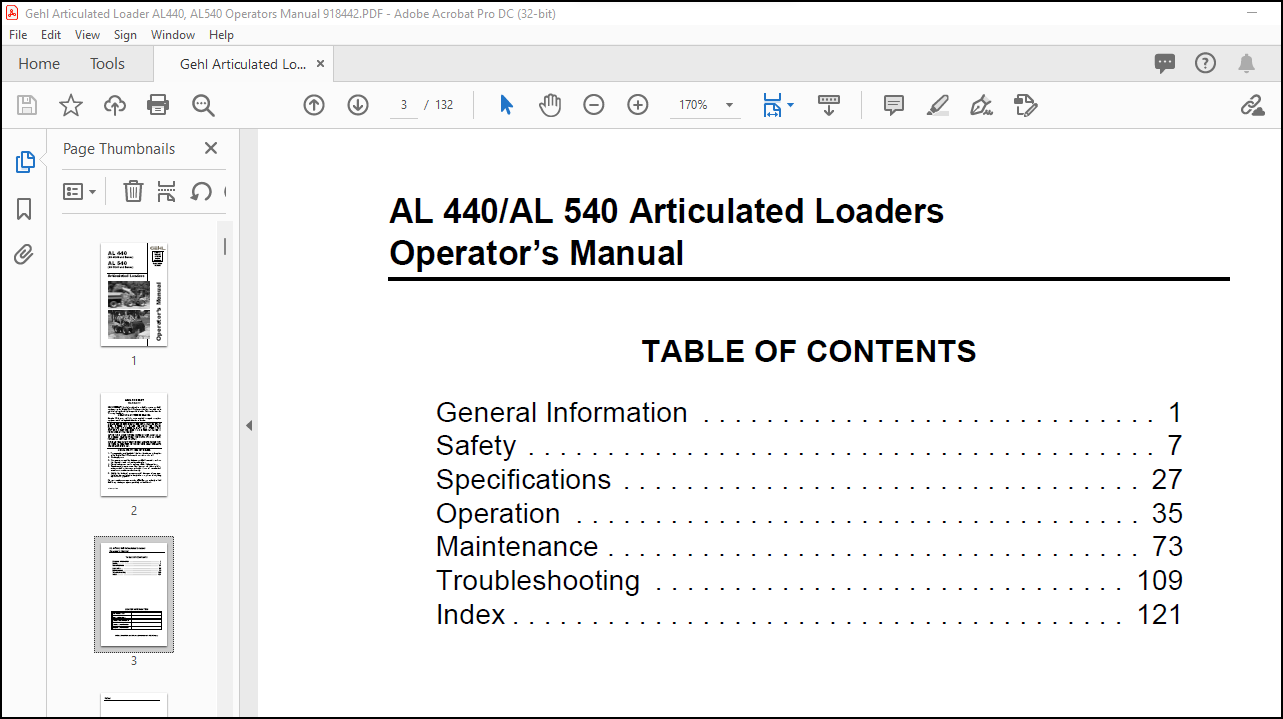
Task: Click the fit page width icon
Action: (771, 105)
